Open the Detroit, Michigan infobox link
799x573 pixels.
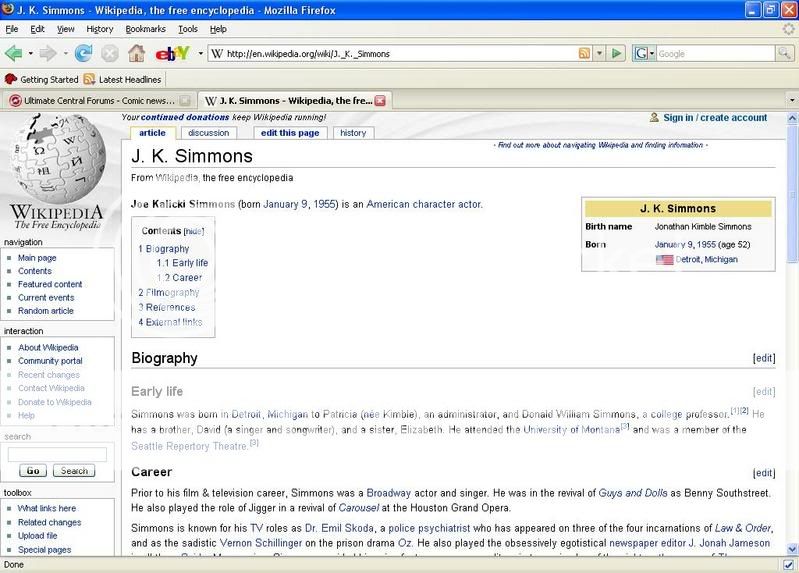click(x=706, y=259)
